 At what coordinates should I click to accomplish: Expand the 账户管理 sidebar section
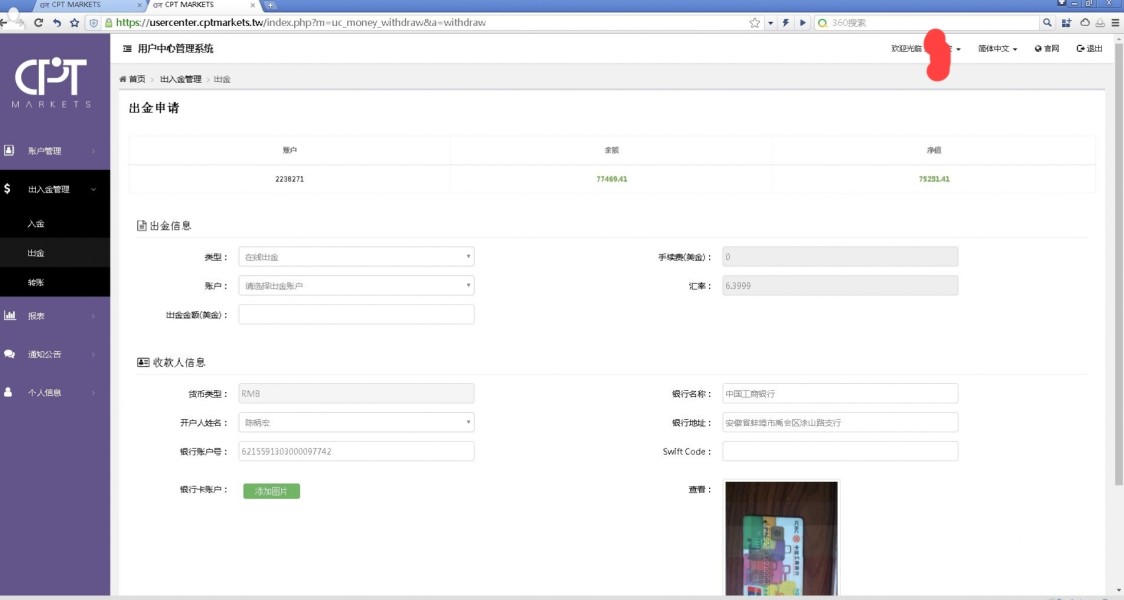pos(55,151)
